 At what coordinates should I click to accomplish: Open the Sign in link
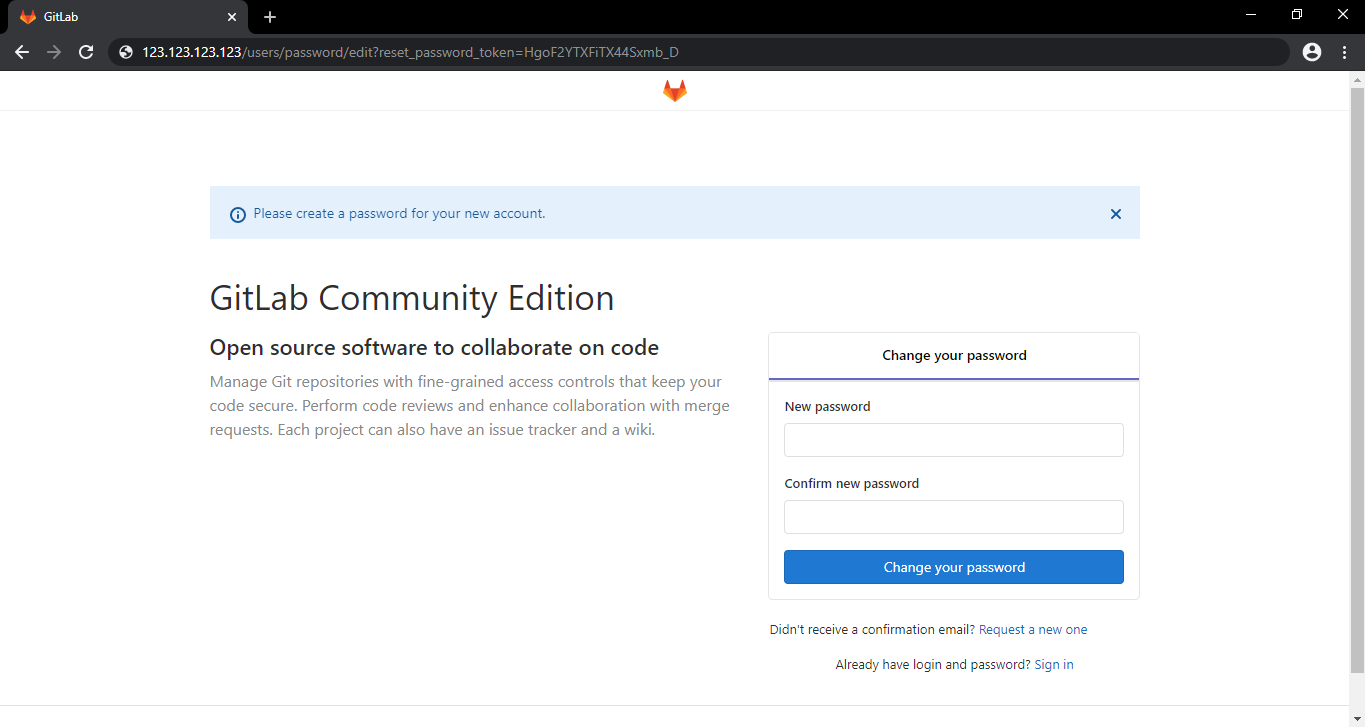pyautogui.click(x=1054, y=665)
